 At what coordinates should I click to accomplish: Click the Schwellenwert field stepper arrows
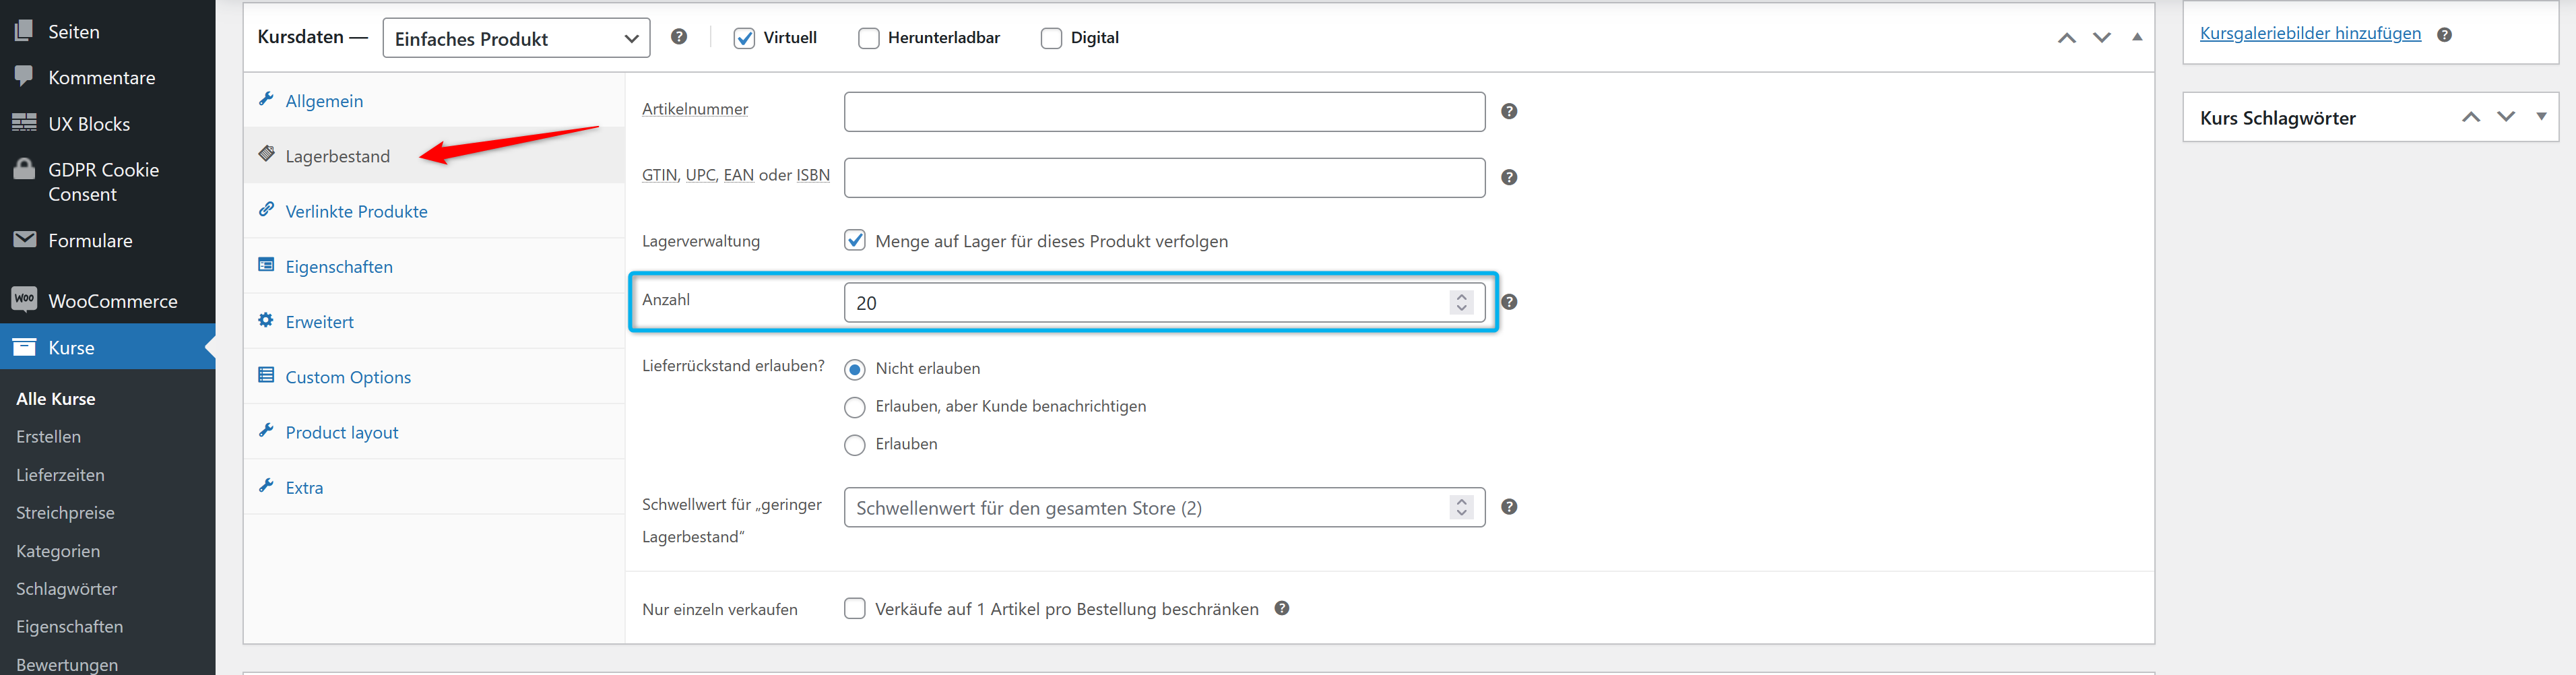coord(1462,507)
